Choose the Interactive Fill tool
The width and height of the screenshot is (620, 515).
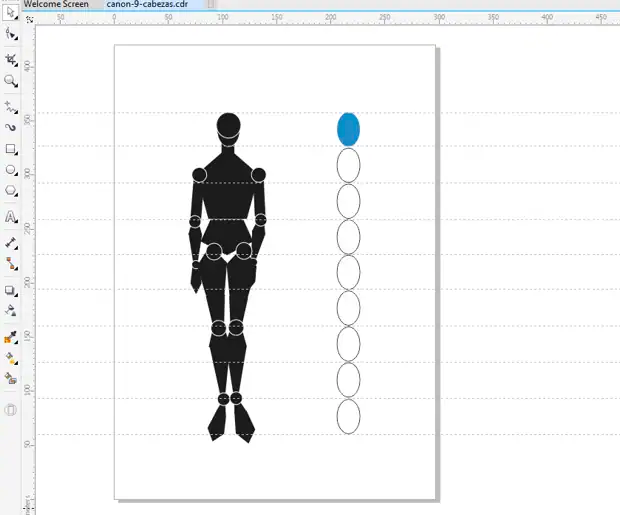pos(11,357)
